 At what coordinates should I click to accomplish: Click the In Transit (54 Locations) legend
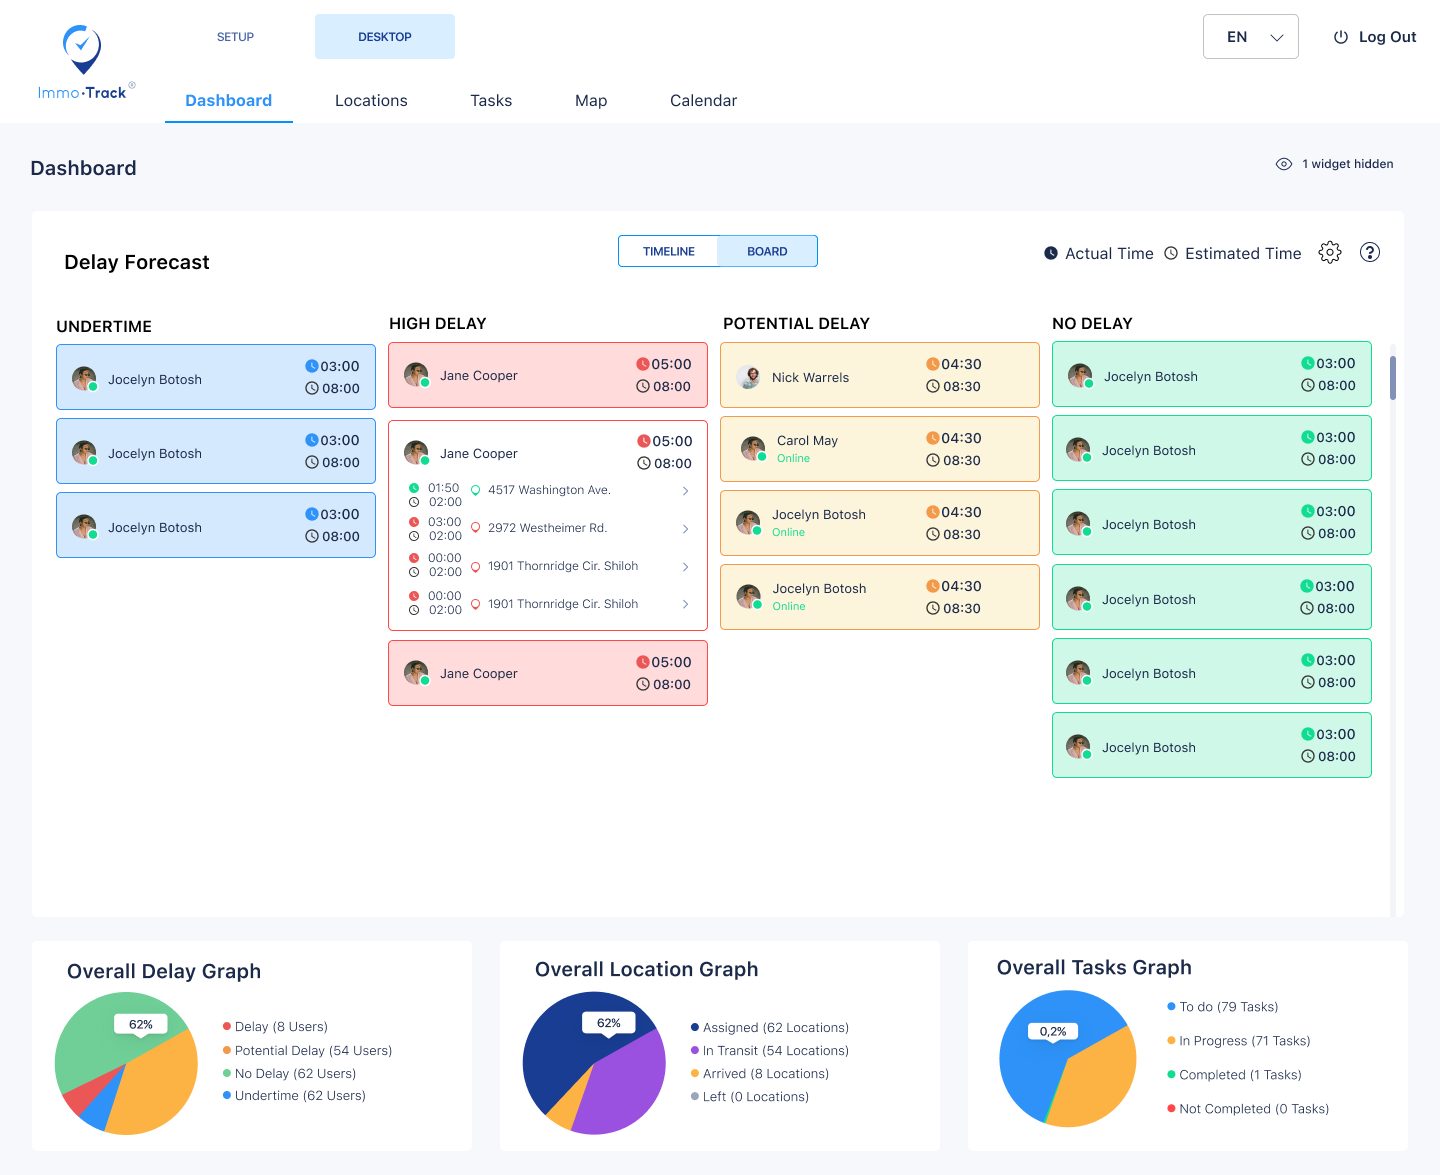coord(770,1050)
